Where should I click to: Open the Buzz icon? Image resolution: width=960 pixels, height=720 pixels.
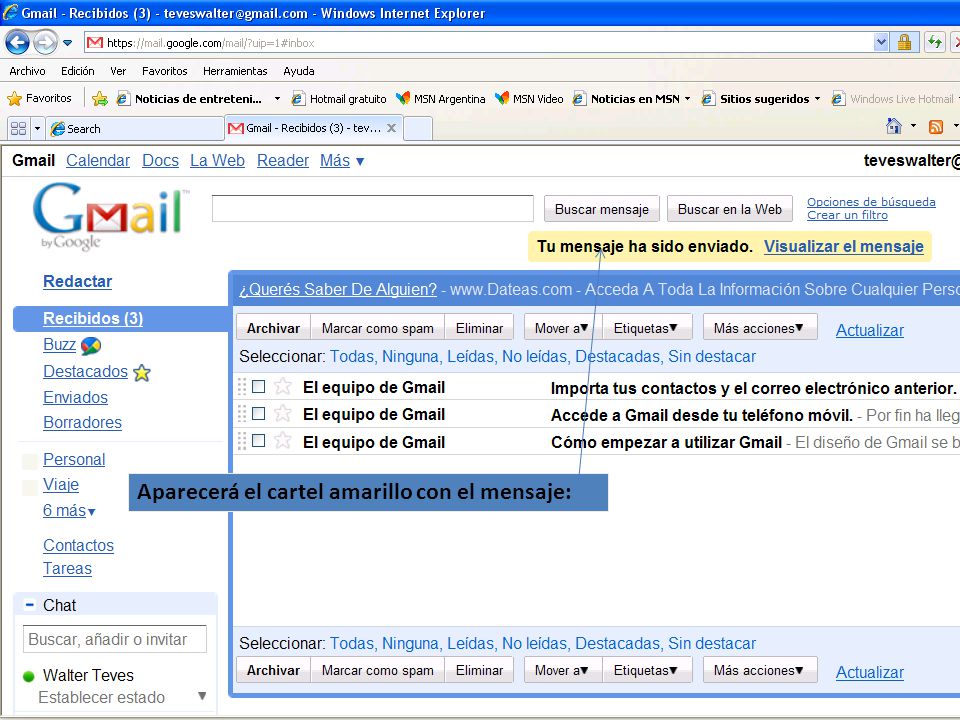click(91, 346)
